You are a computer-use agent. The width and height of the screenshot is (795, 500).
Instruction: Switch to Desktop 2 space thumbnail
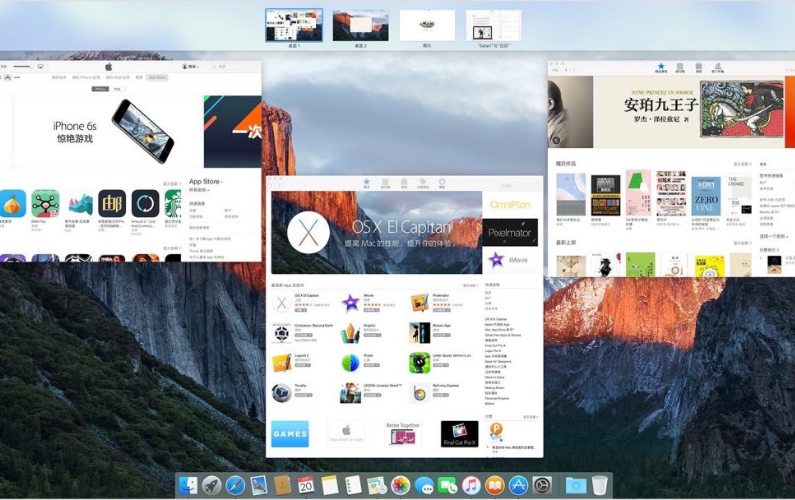360,25
